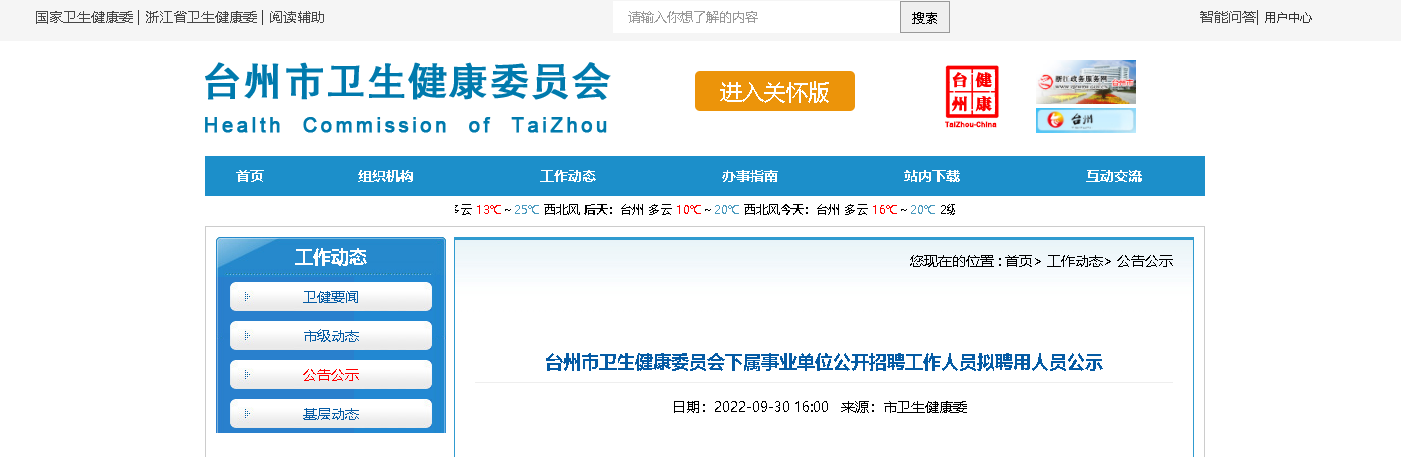Click the source text 市卫生健康委

(x=926, y=407)
